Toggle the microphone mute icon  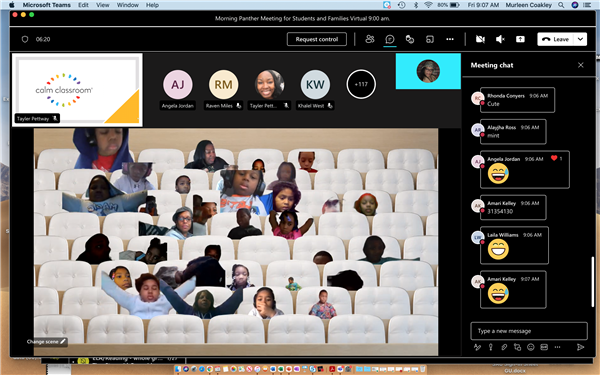point(500,39)
